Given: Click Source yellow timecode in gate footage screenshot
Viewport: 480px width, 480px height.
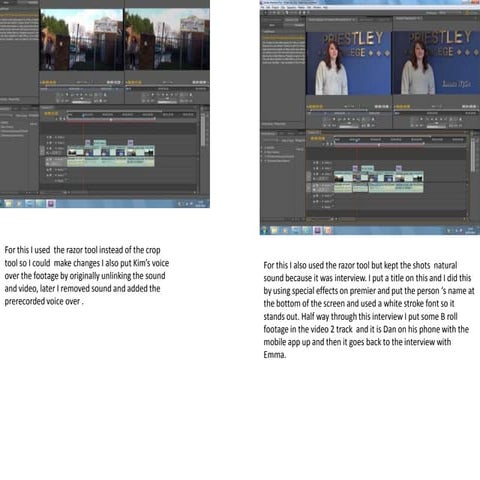Looking at the screenshot, I should [48, 82].
